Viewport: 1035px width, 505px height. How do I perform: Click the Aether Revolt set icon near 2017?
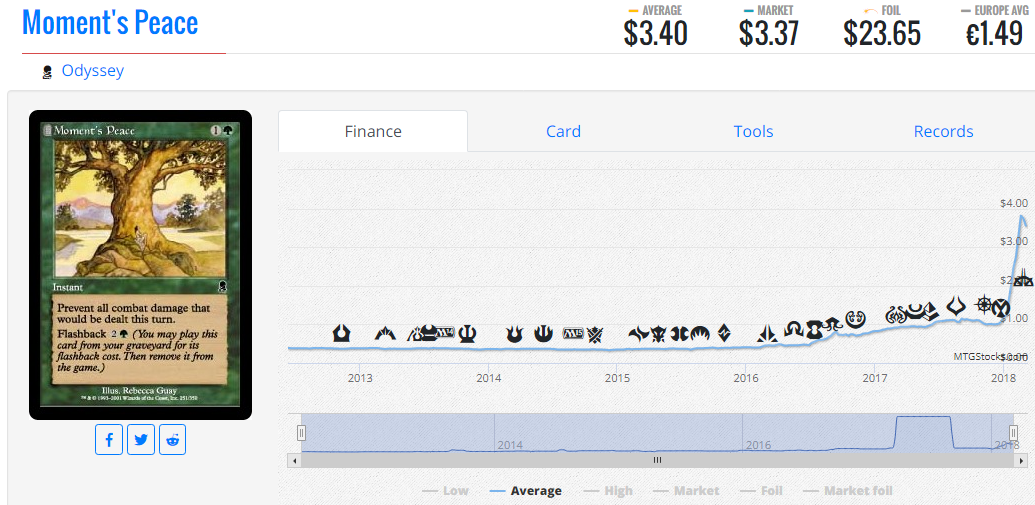tap(895, 315)
